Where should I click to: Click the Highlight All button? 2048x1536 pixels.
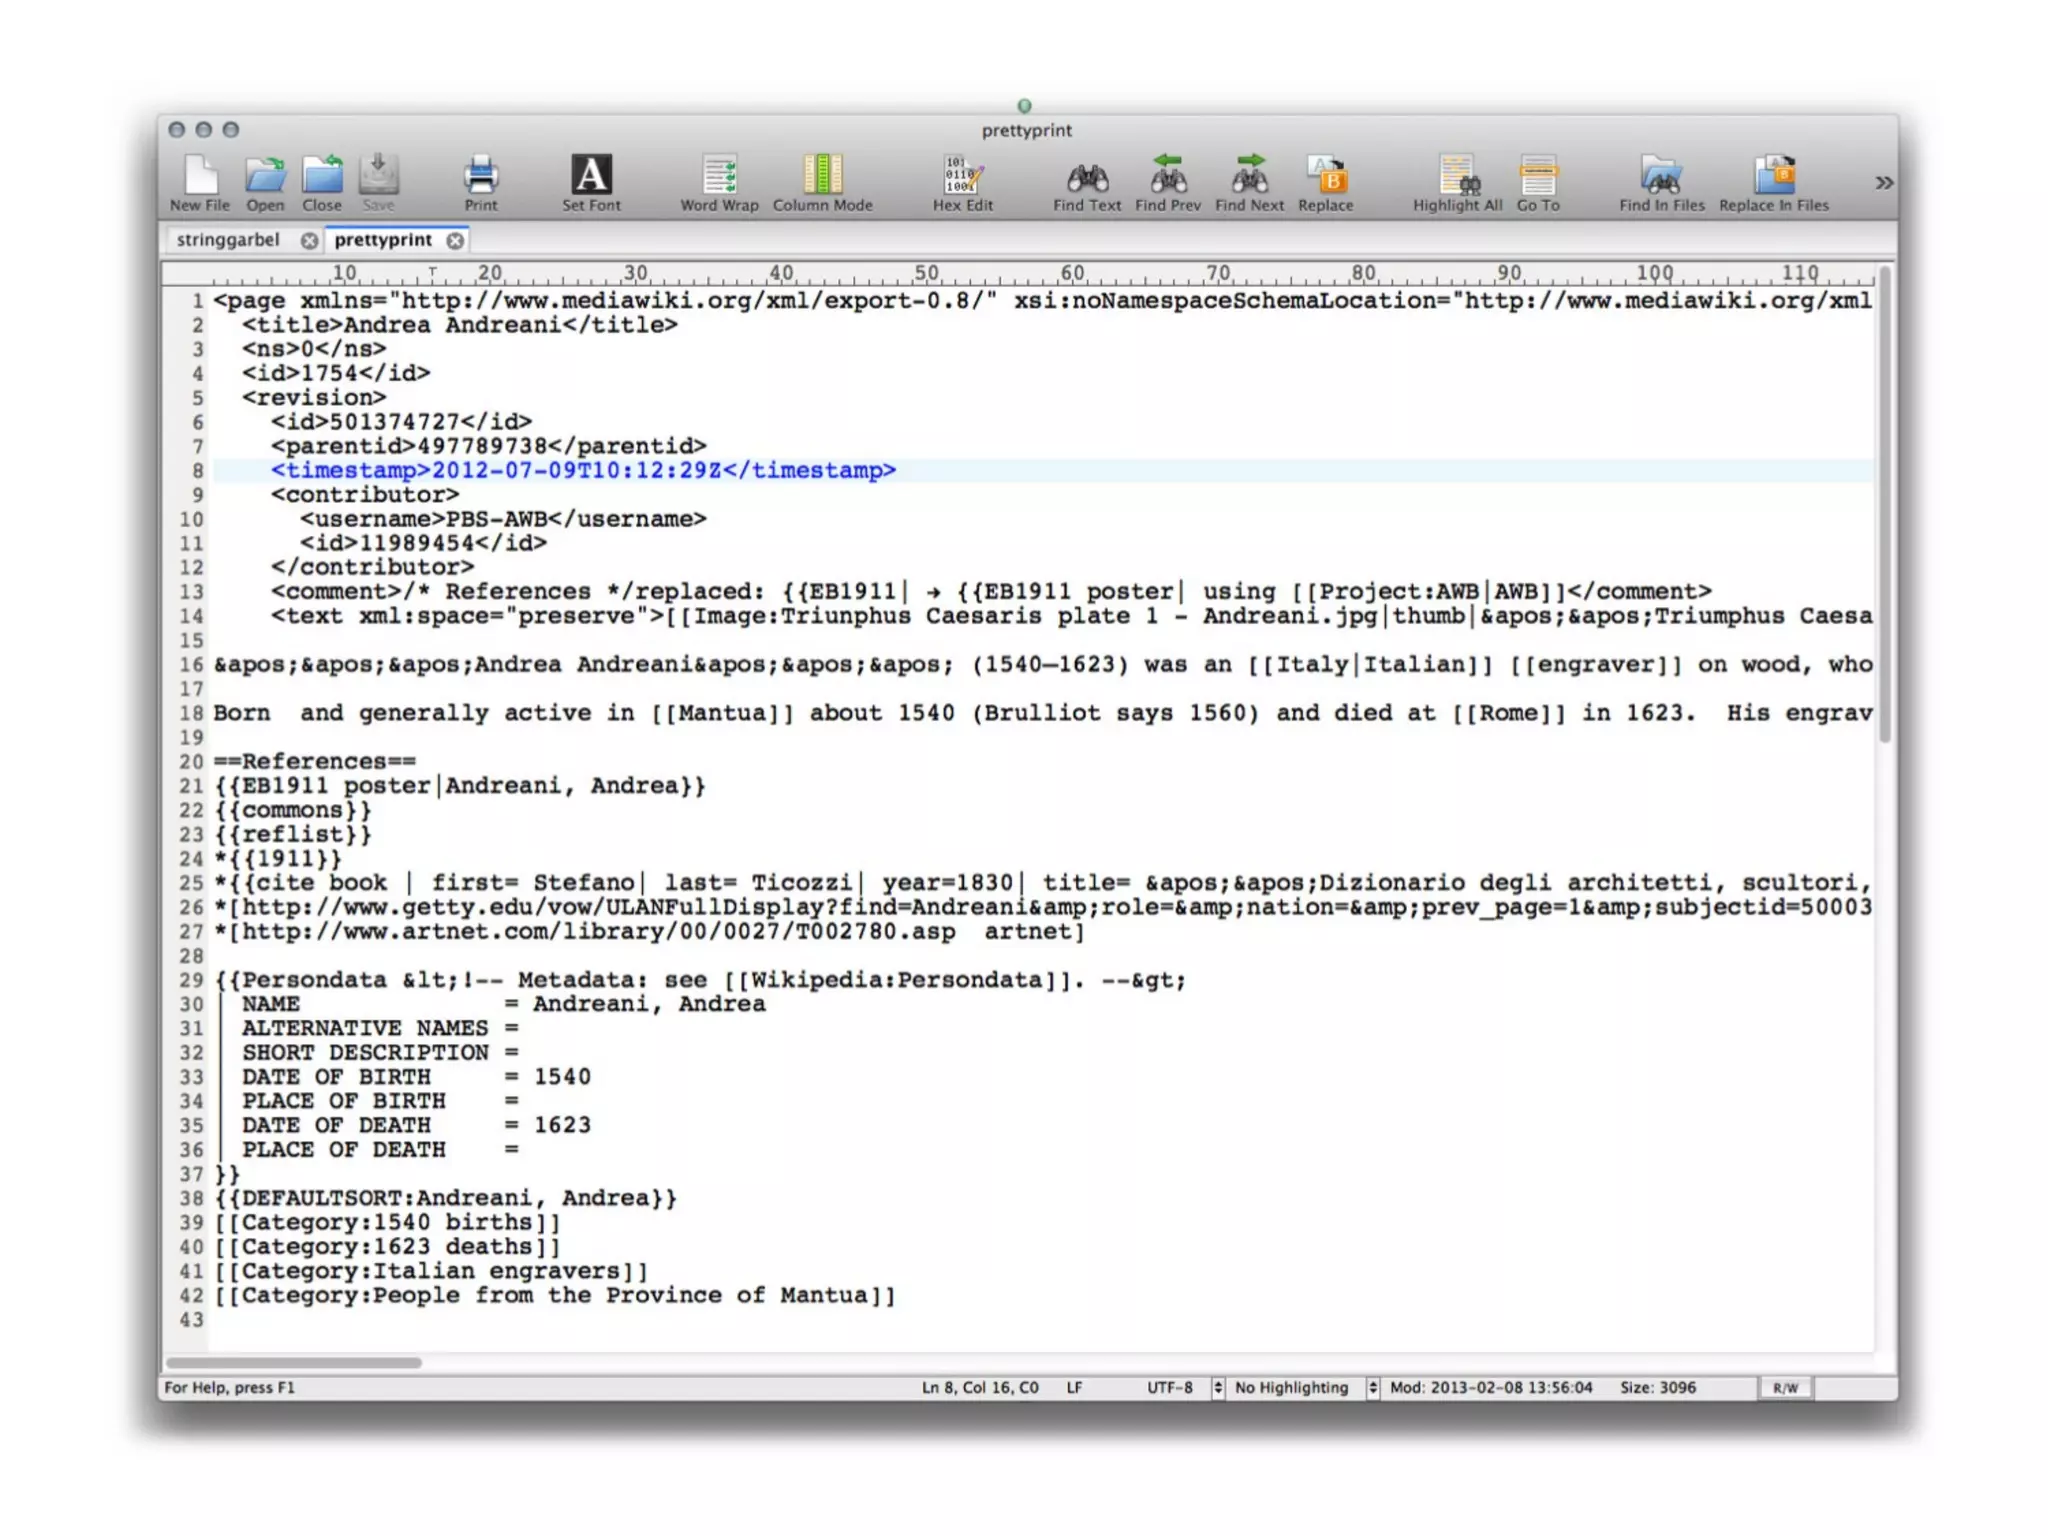pyautogui.click(x=1457, y=178)
